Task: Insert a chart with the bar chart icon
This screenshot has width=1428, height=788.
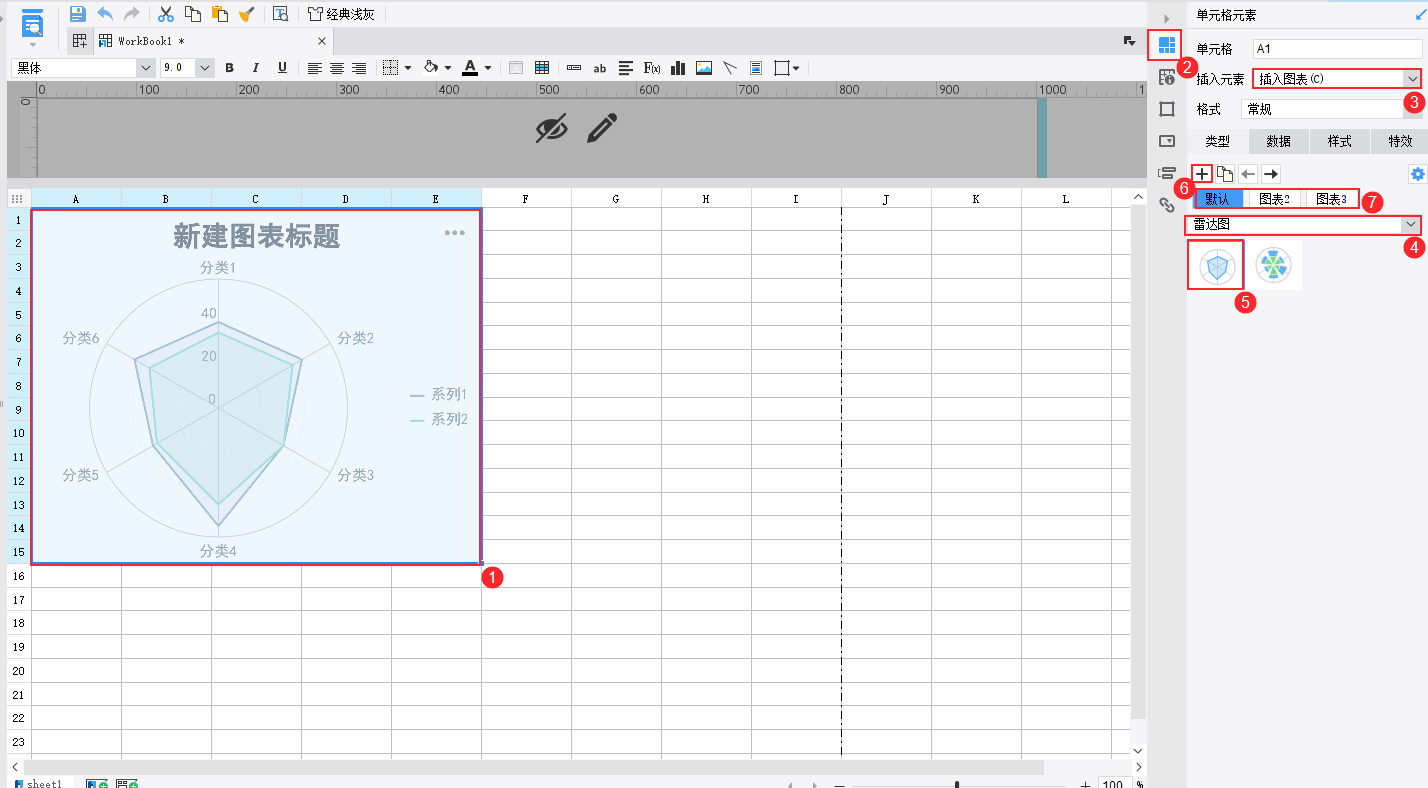Action: [678, 68]
